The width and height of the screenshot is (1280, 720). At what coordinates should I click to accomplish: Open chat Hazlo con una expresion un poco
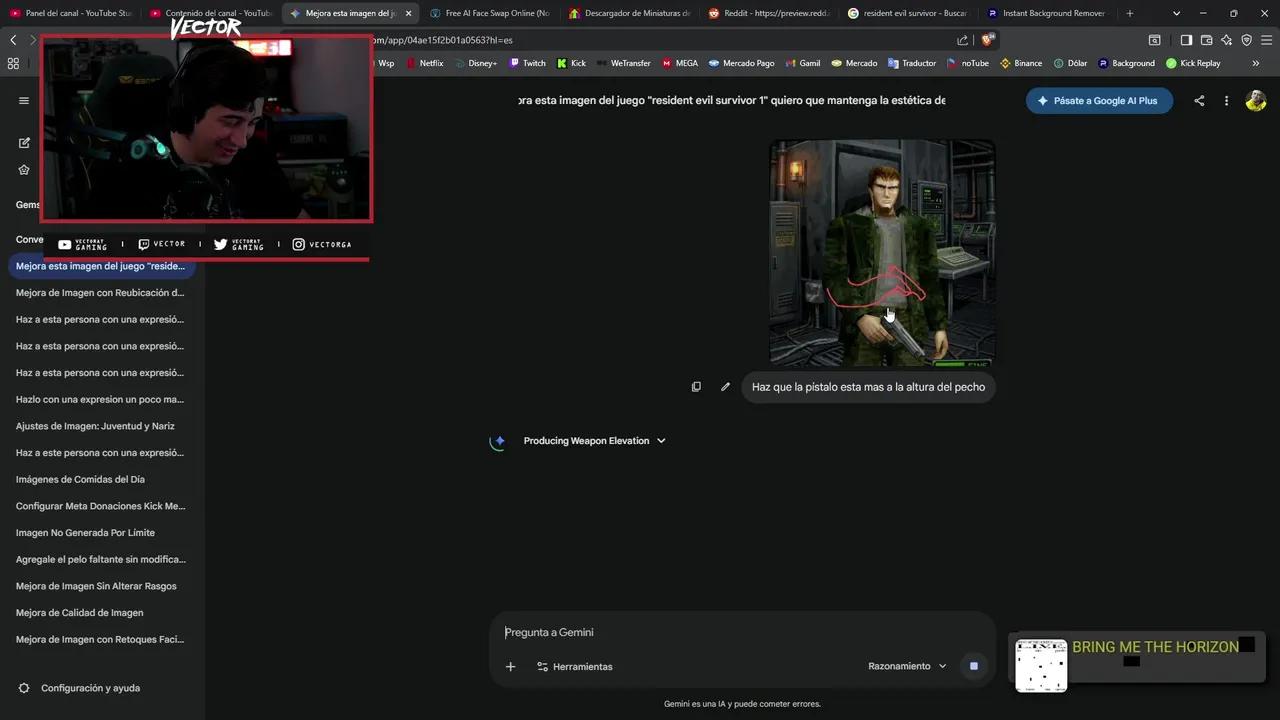(x=101, y=399)
